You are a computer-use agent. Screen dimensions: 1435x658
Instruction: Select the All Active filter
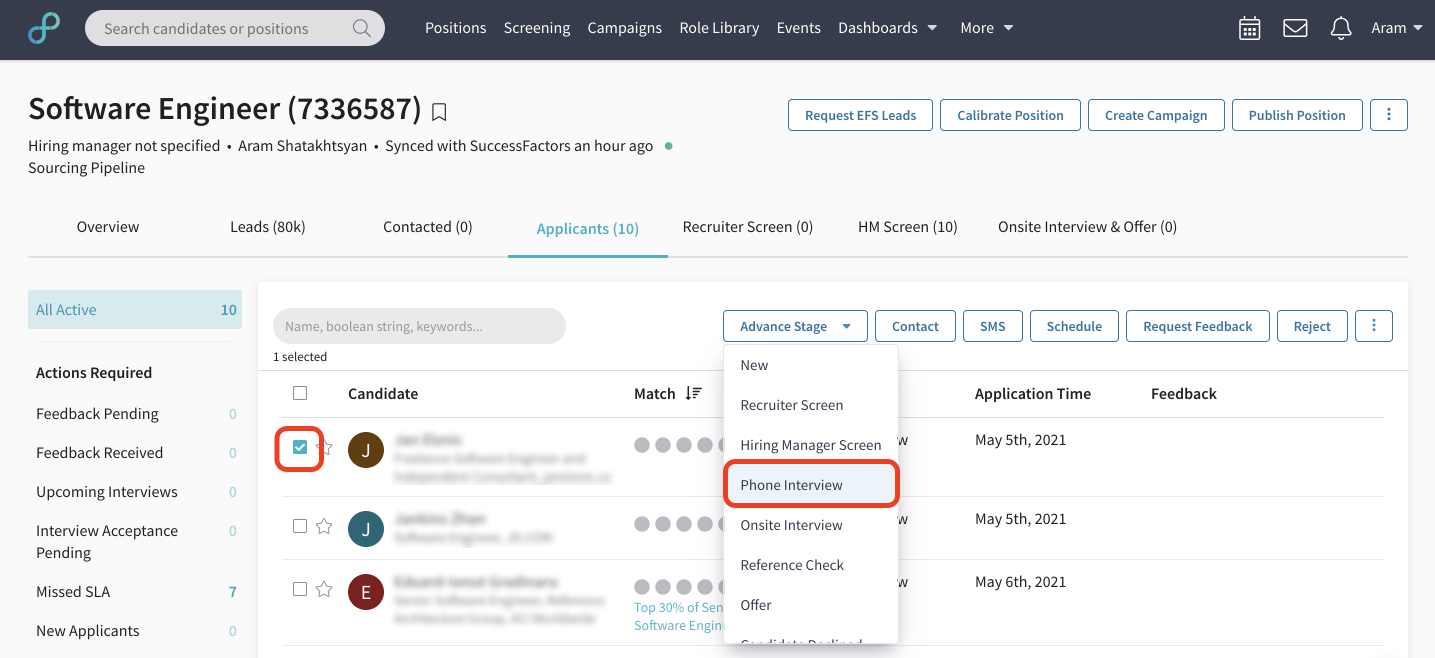[135, 310]
